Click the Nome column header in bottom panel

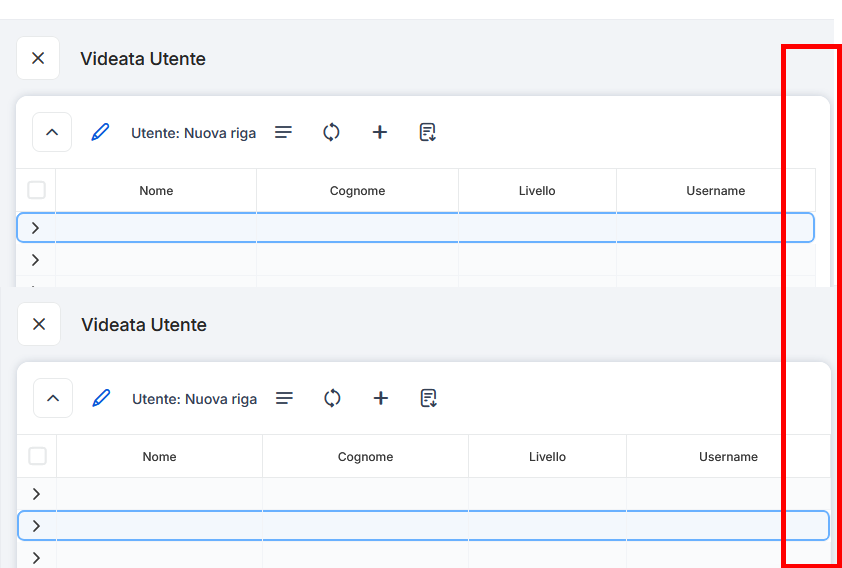pos(159,457)
